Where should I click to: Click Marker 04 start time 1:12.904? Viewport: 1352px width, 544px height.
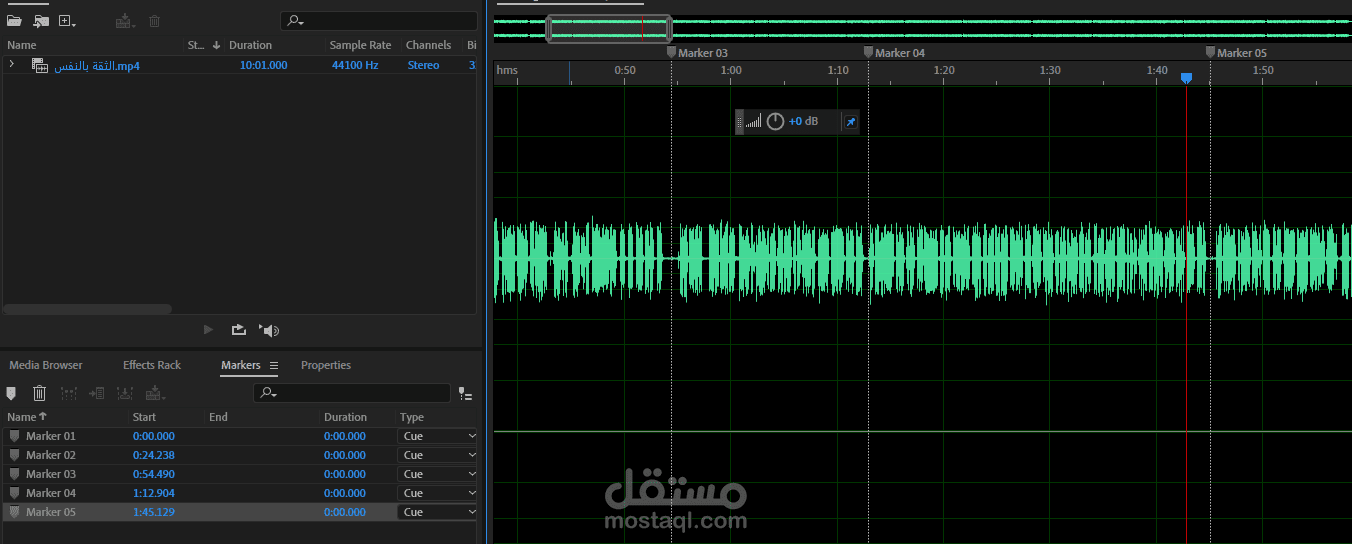pos(154,493)
